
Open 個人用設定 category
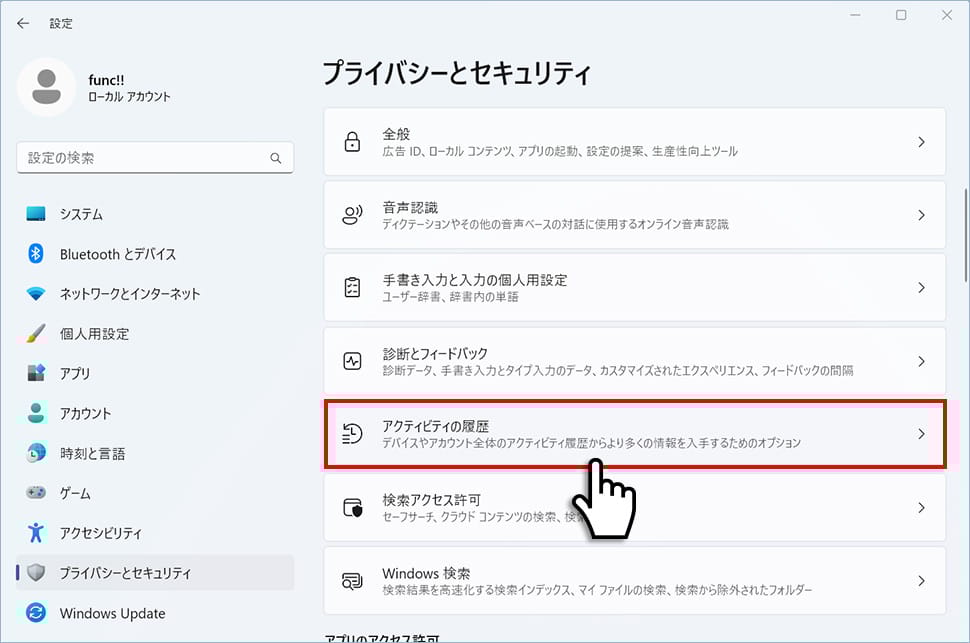[x=155, y=334]
